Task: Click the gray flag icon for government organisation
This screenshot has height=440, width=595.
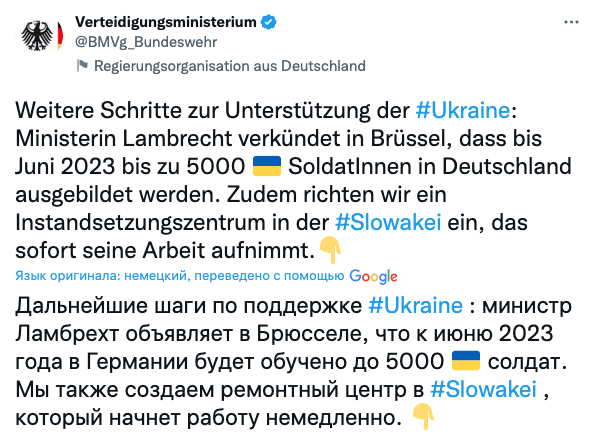Action: [x=82, y=66]
